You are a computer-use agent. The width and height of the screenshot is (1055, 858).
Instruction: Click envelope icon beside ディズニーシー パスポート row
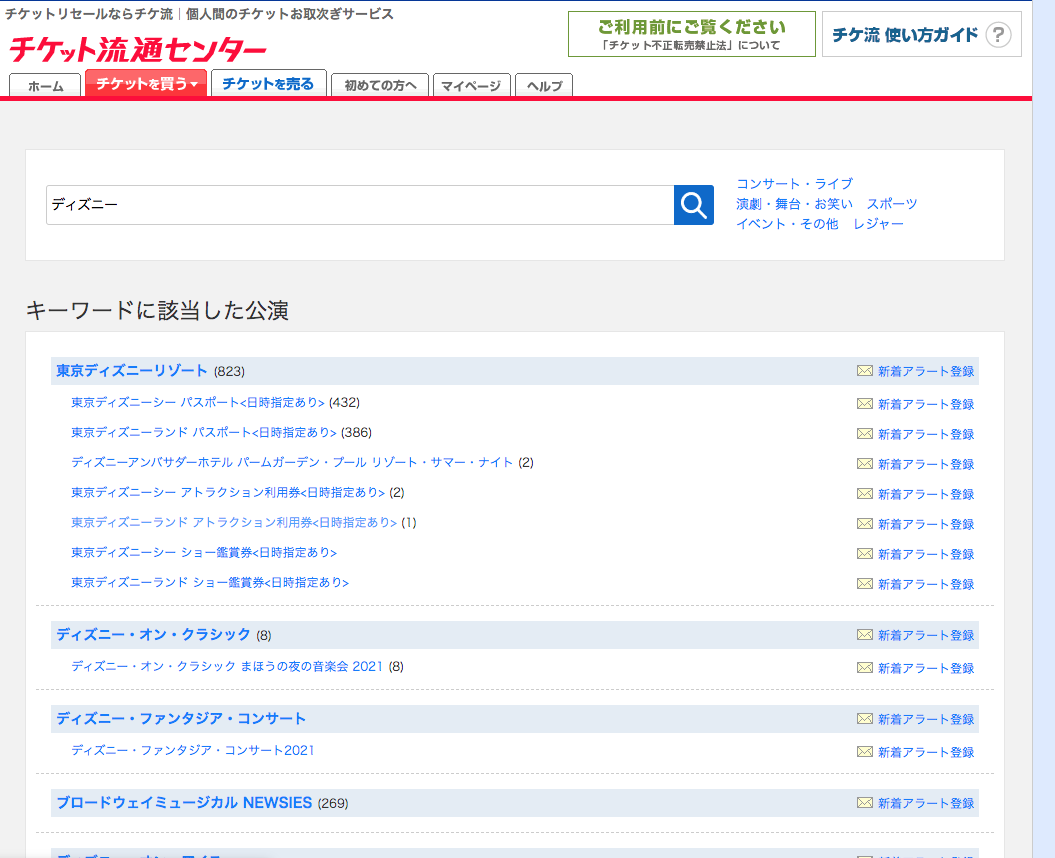865,404
